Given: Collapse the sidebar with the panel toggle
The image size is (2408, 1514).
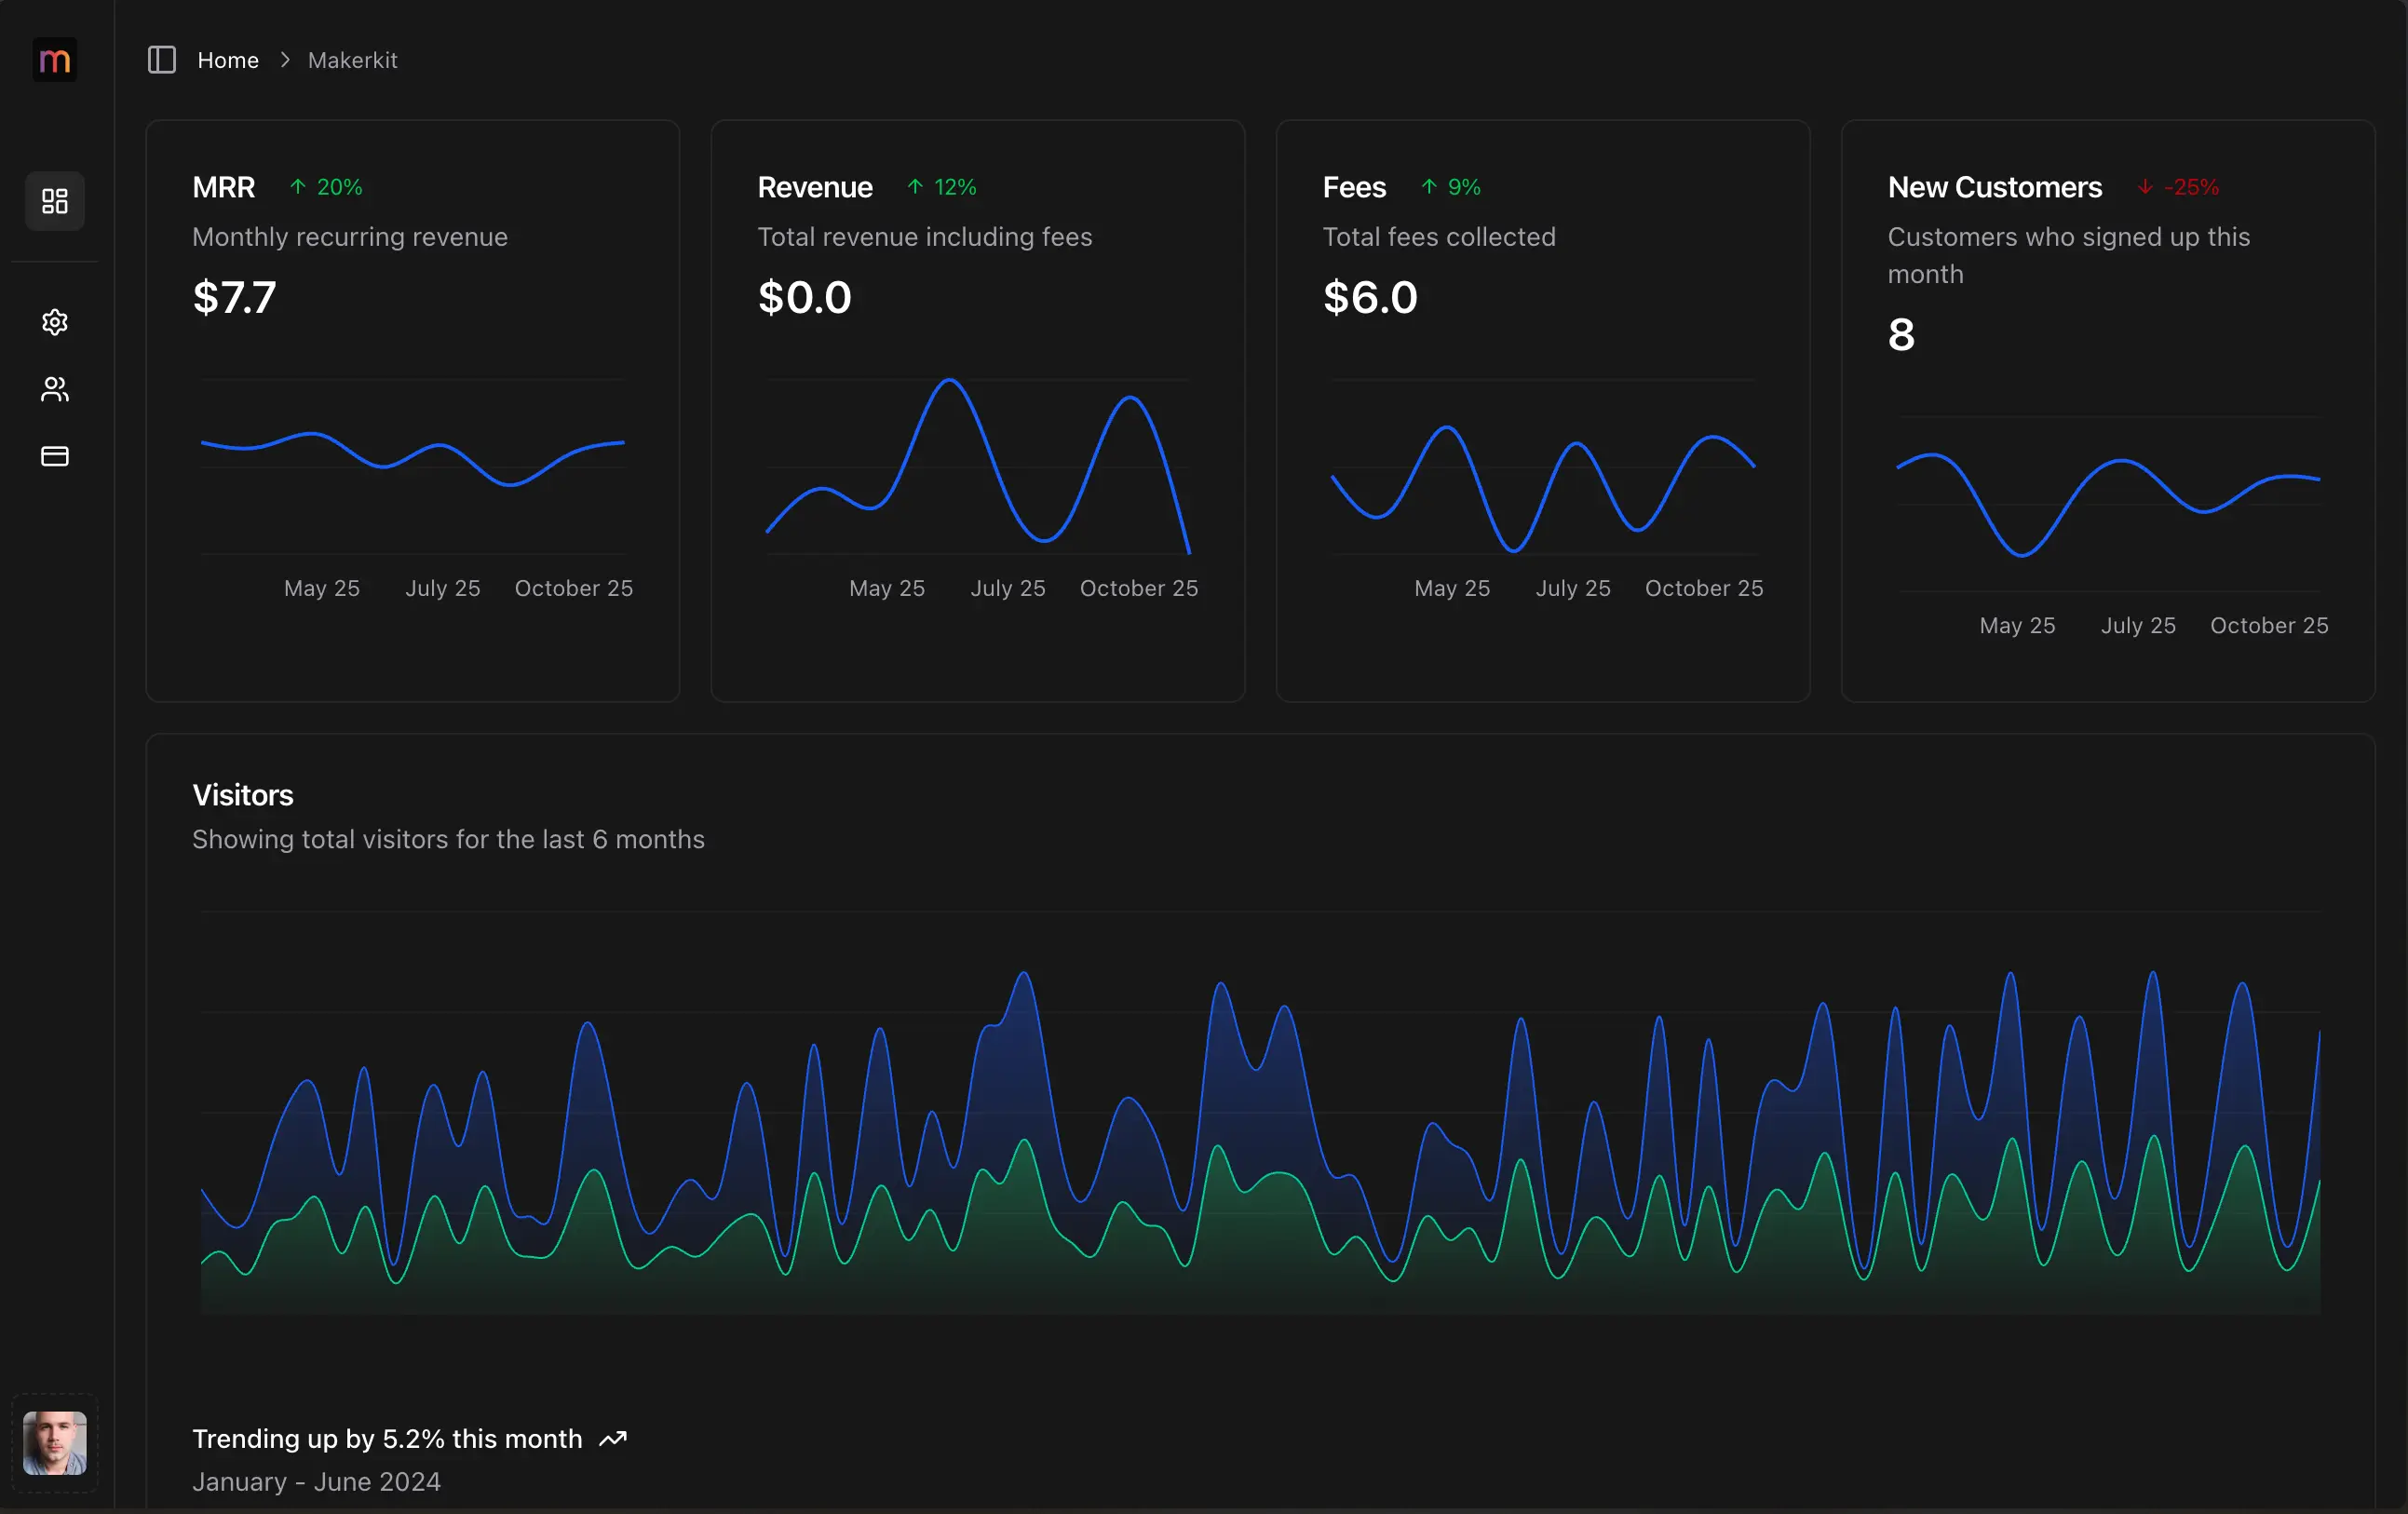Looking at the screenshot, I should click(x=160, y=59).
